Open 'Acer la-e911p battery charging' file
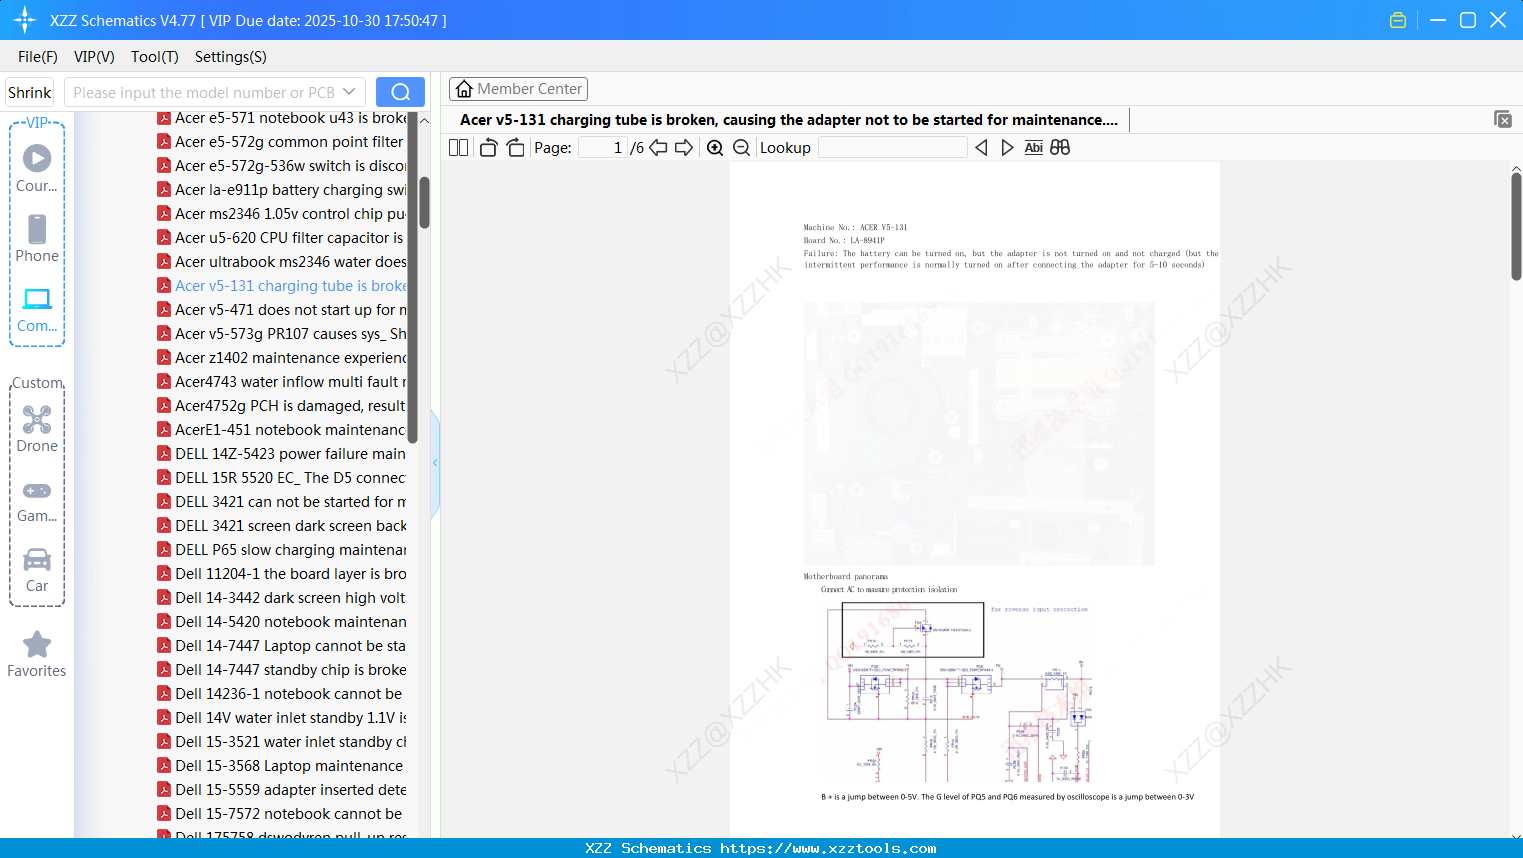The image size is (1523, 858). tap(282, 190)
